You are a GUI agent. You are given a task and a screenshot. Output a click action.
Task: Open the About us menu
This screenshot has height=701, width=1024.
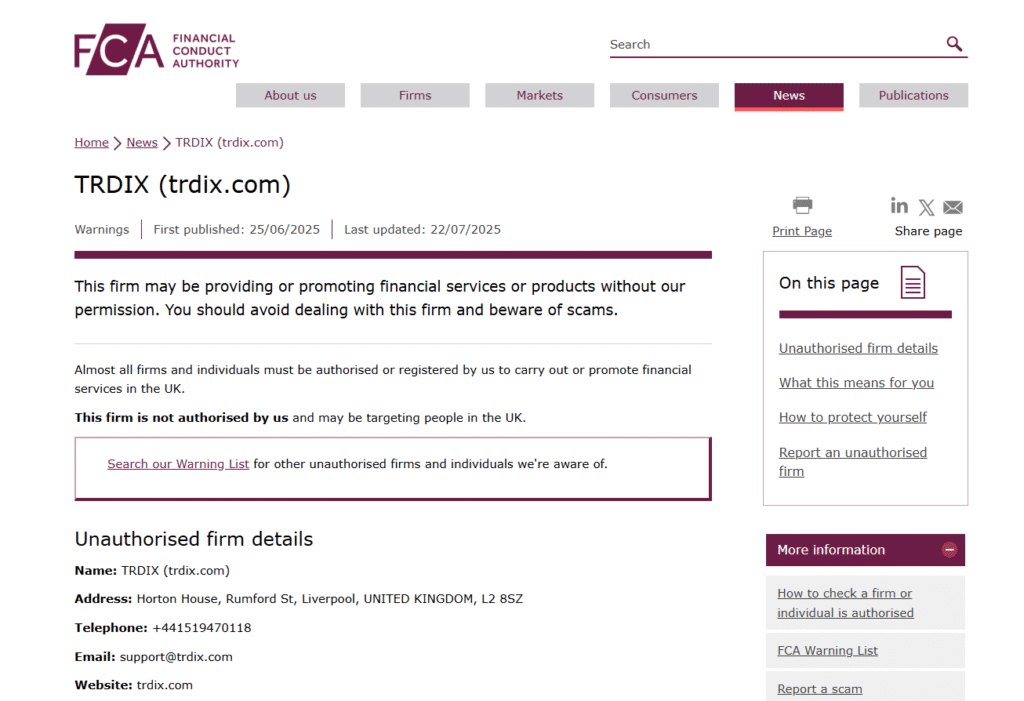coord(290,96)
